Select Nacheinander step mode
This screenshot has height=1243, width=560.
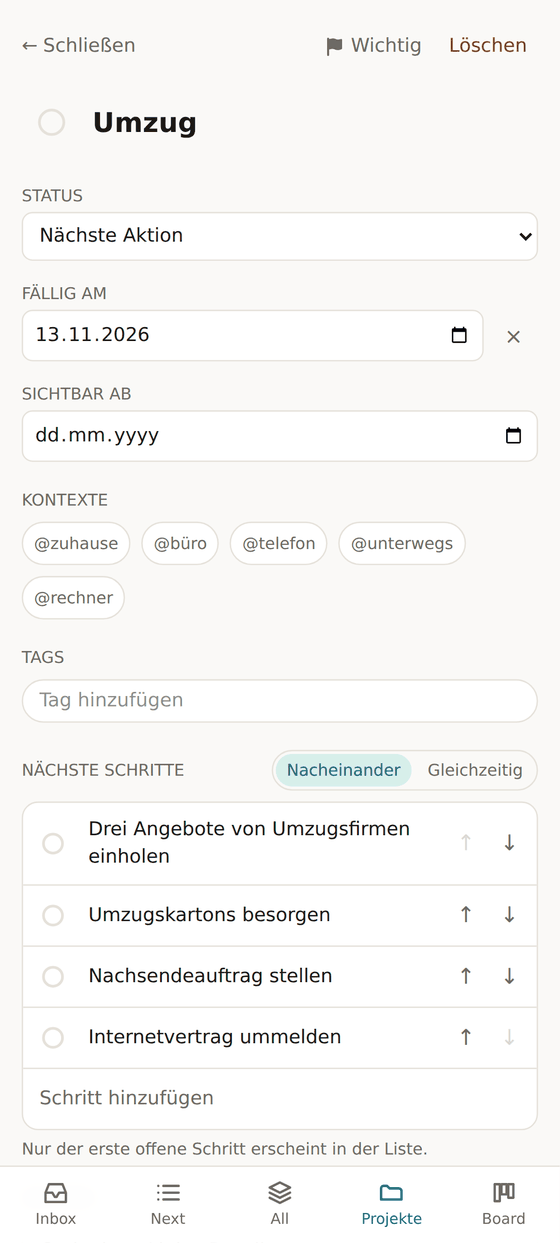click(x=344, y=770)
